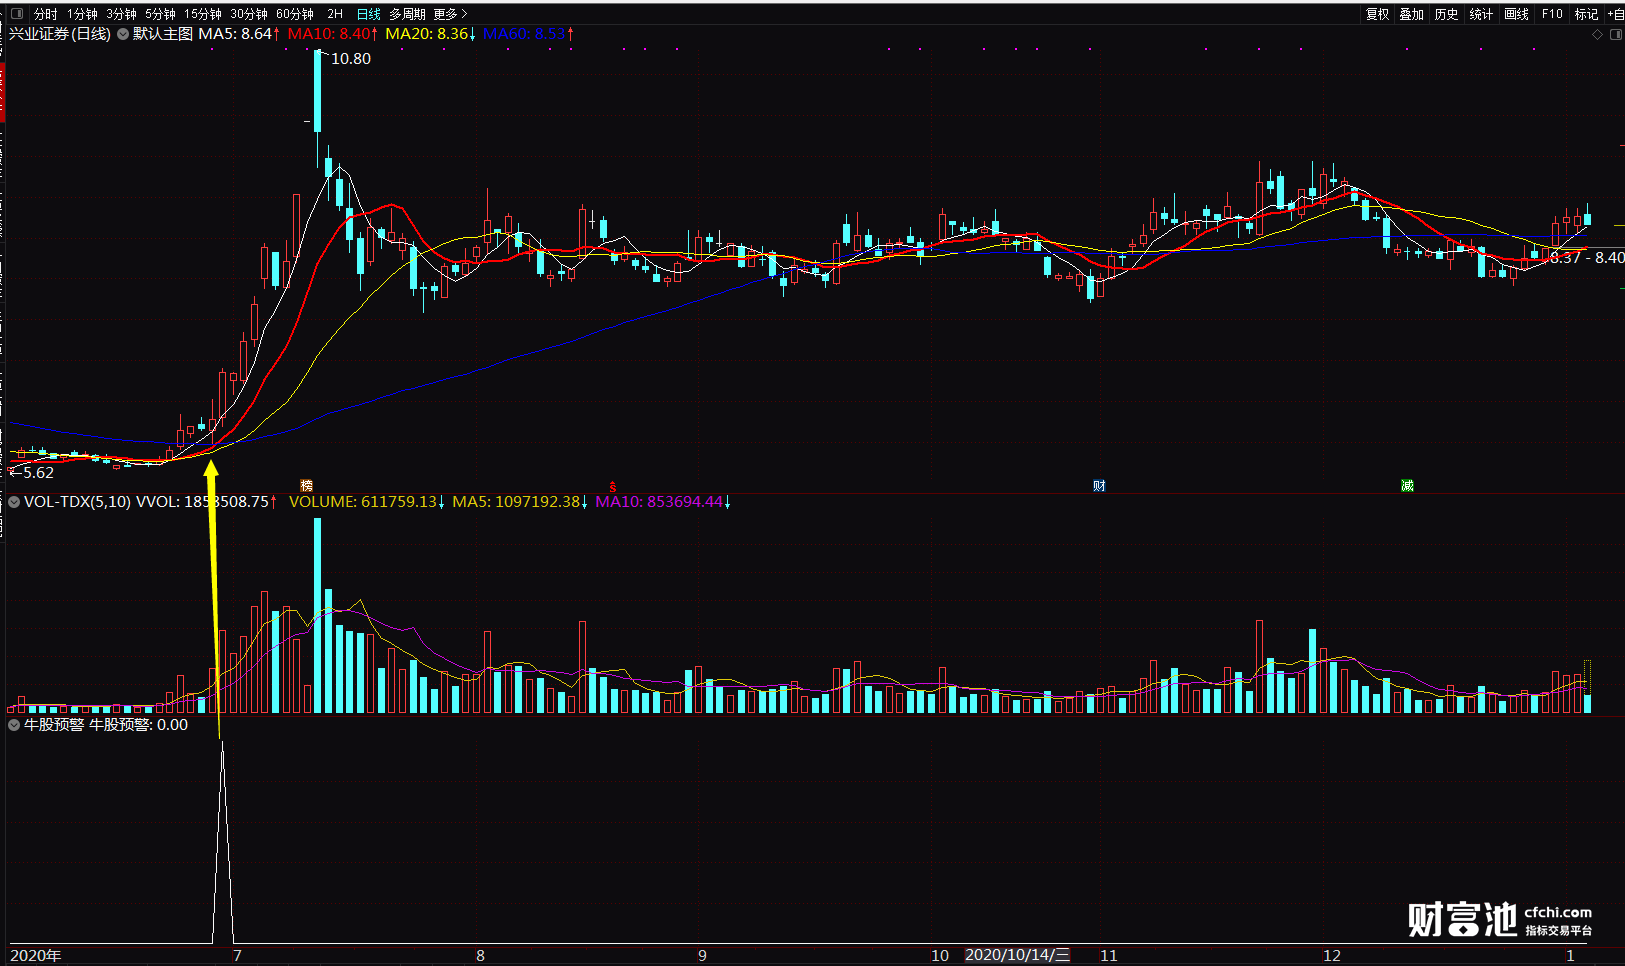Image resolution: width=1625 pixels, height=966 pixels.
Task: Select the 30分钟 period tab
Action: click(249, 14)
